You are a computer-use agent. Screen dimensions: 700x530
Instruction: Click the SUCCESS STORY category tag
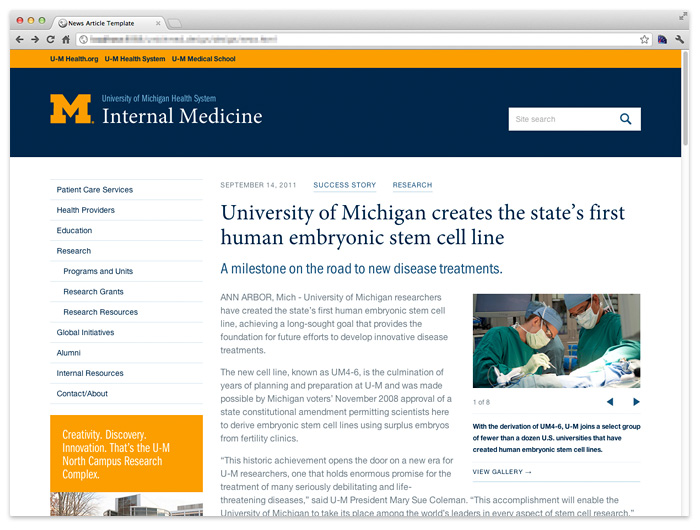[345, 185]
